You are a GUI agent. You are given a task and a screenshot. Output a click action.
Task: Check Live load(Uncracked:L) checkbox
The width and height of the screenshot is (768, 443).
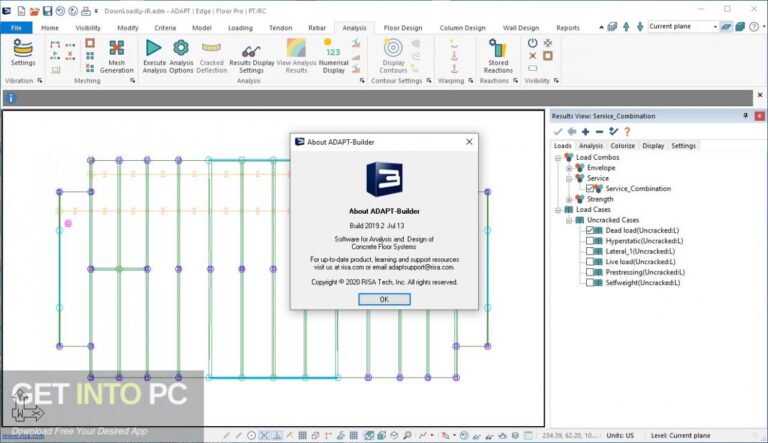pos(590,262)
